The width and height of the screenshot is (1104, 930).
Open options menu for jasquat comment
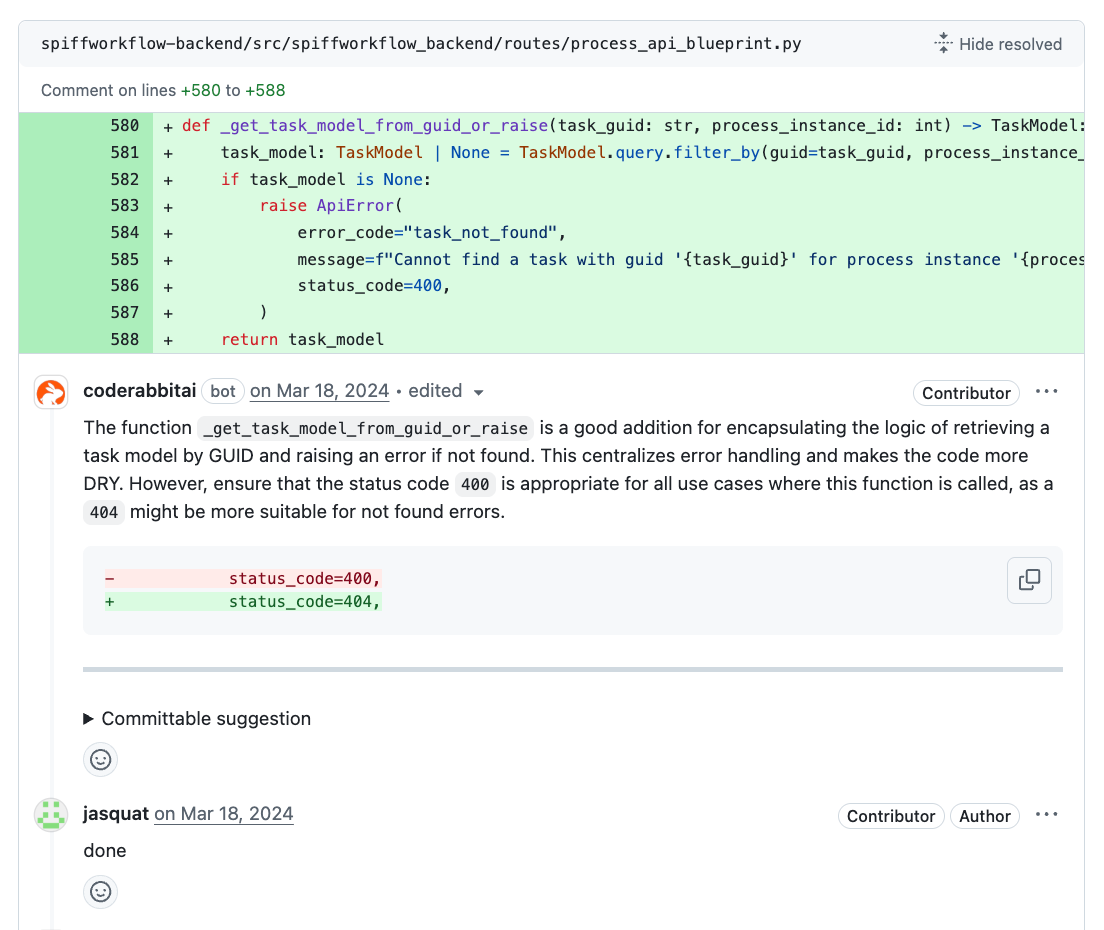pyautogui.click(x=1047, y=815)
